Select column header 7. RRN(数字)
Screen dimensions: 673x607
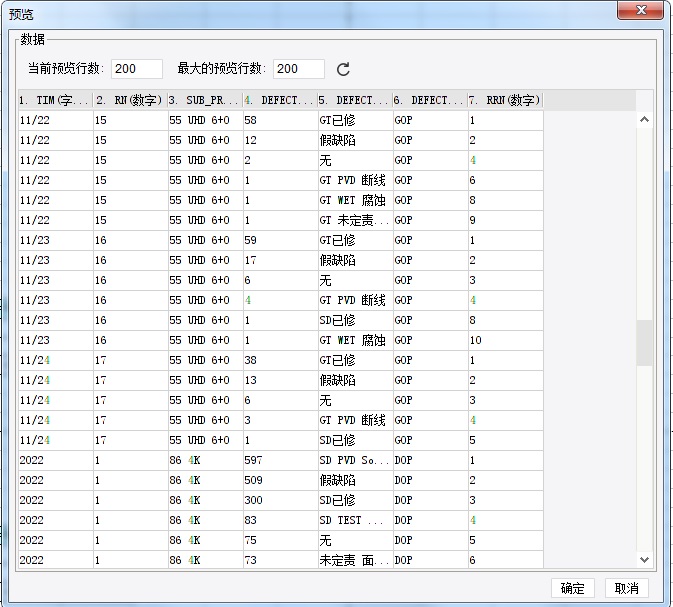click(506, 100)
